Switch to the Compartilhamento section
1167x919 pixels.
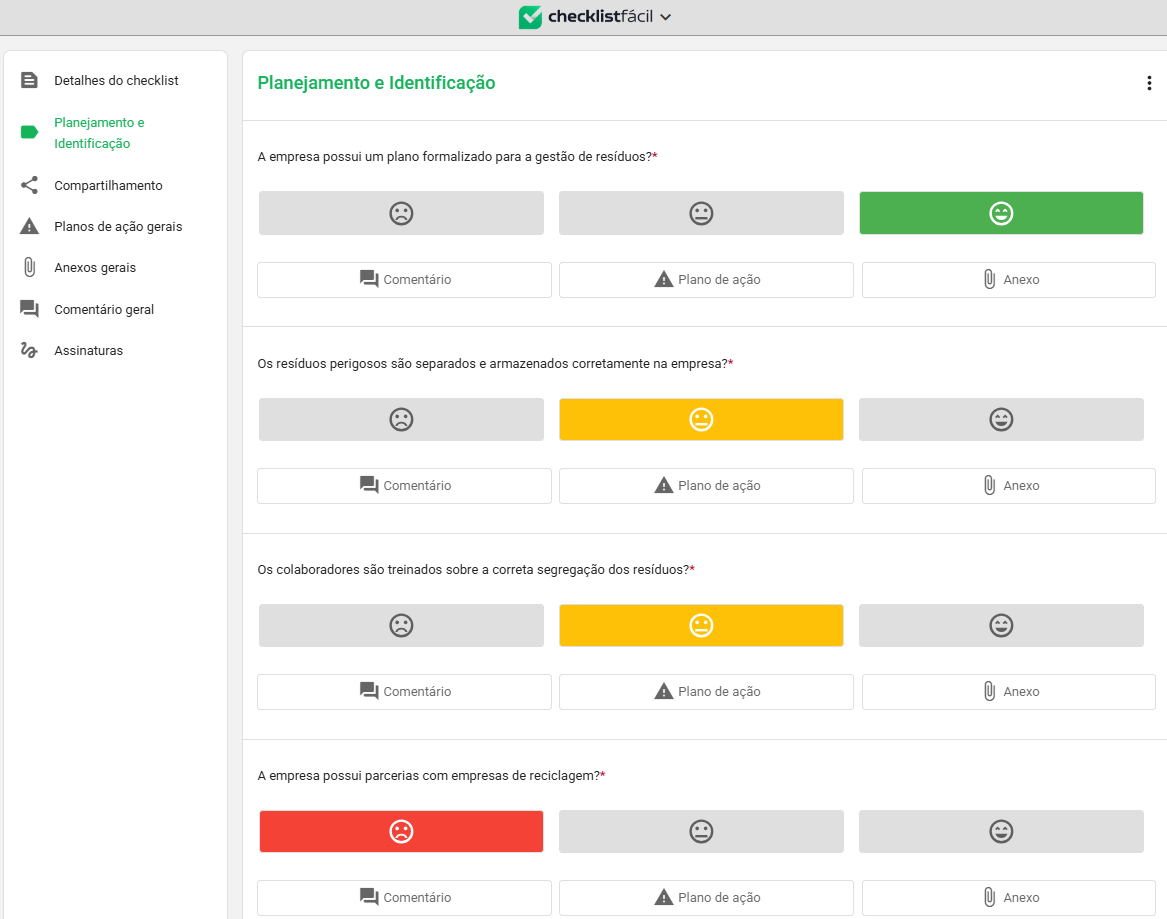(108, 185)
